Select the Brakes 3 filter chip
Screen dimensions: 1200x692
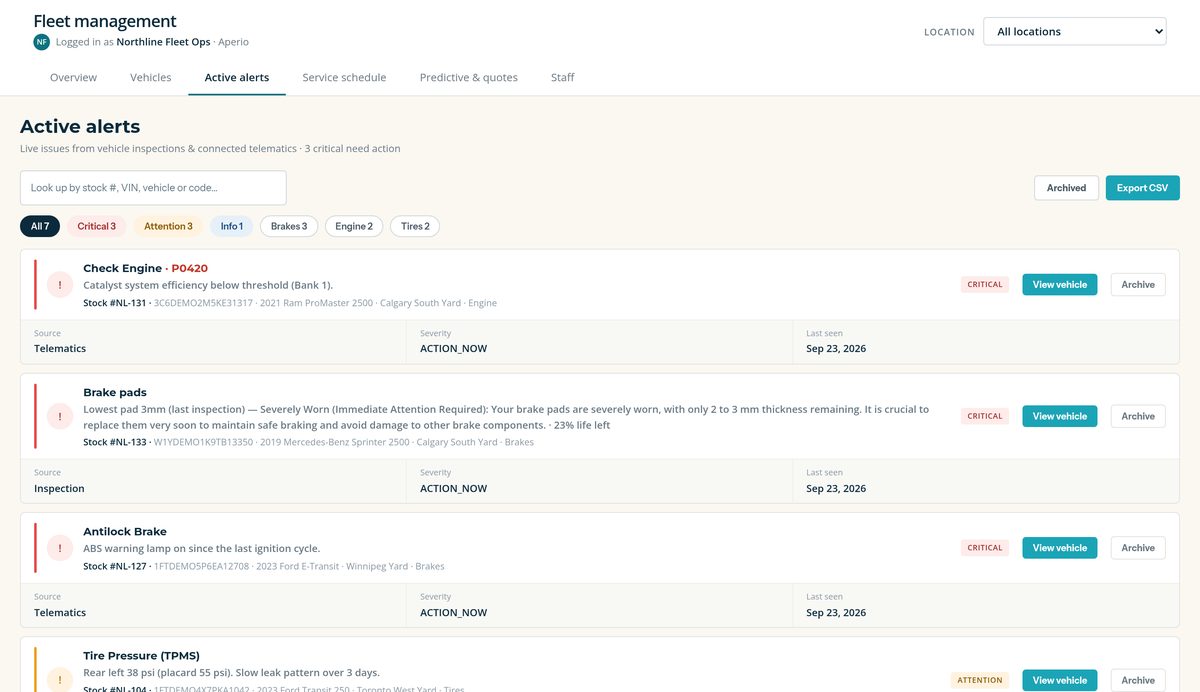click(289, 226)
